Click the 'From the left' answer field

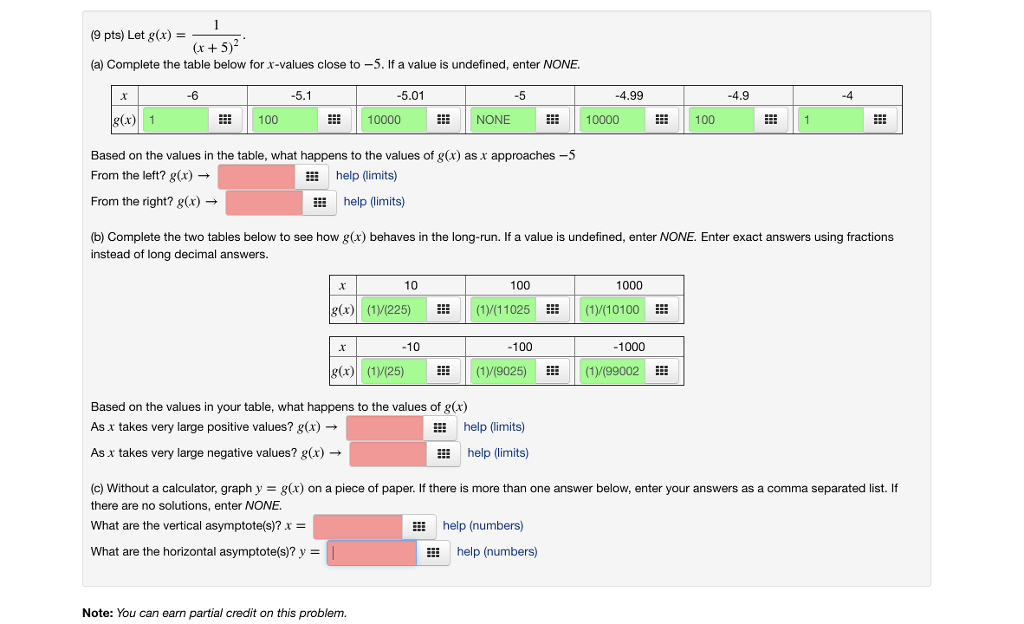point(257,176)
